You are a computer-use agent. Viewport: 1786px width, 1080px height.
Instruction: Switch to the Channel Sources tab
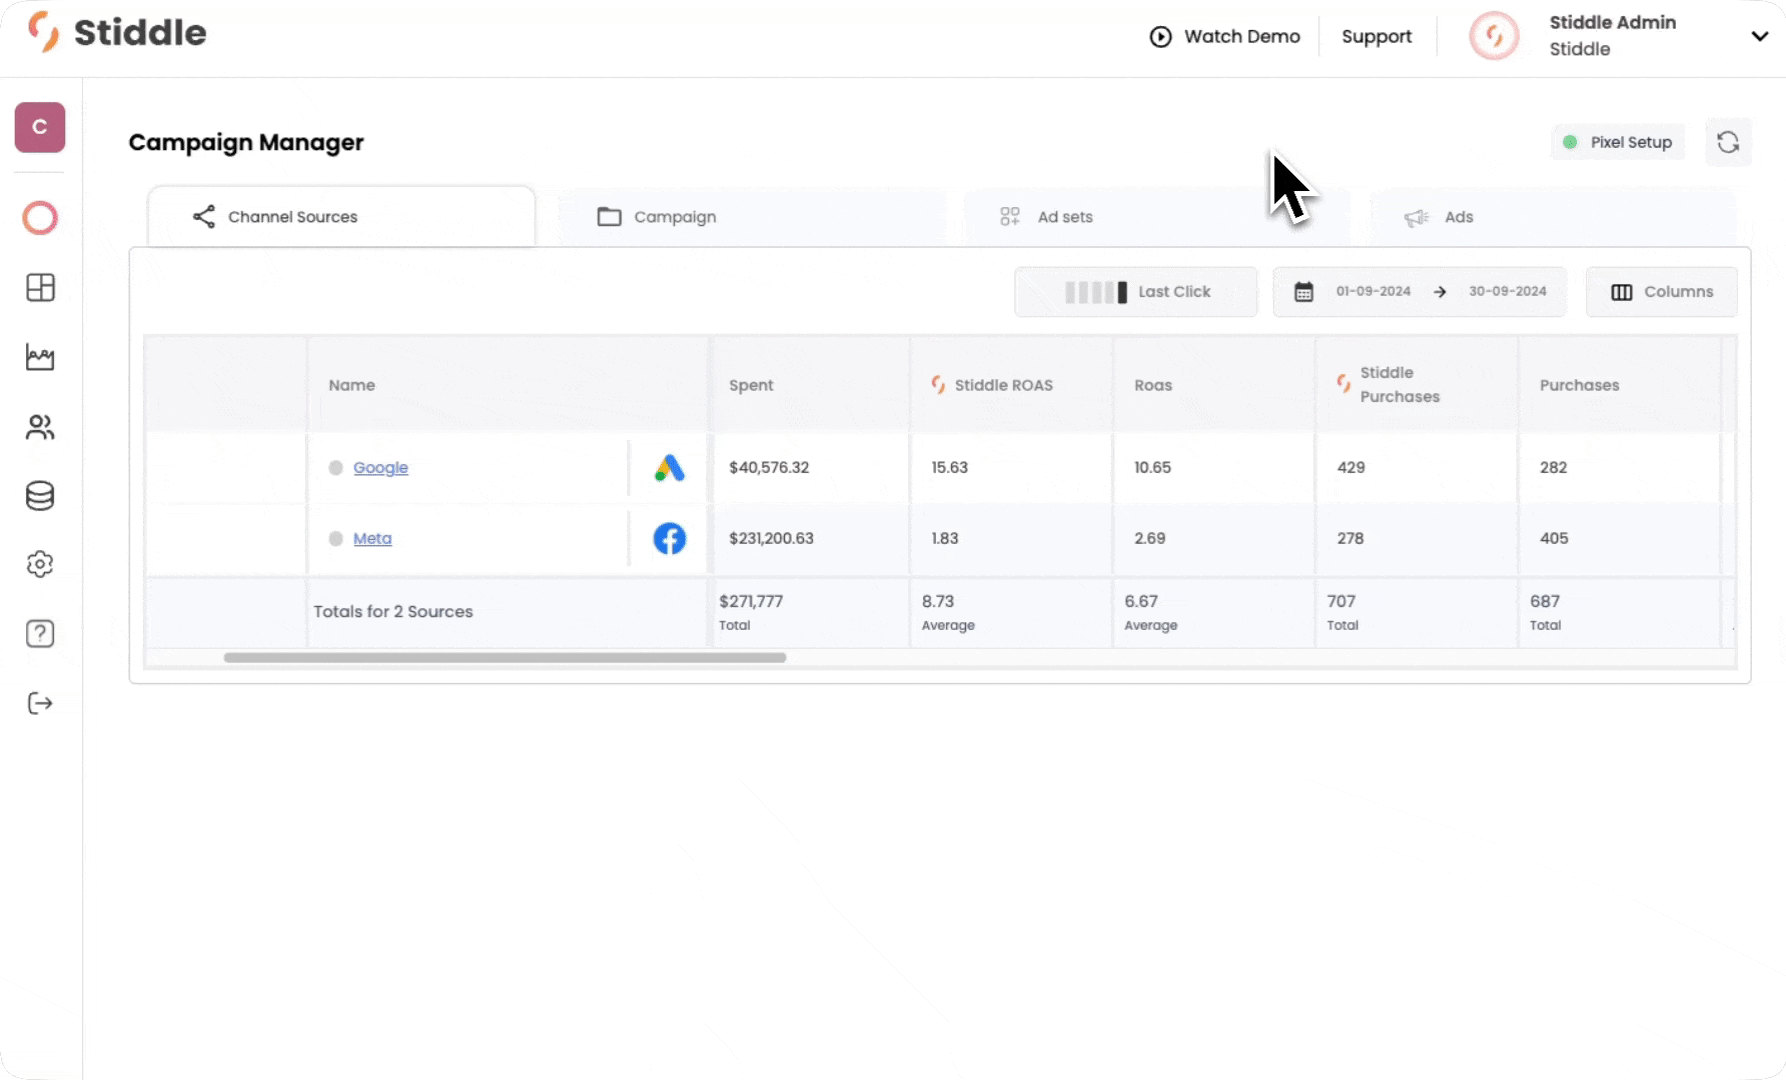click(341, 217)
